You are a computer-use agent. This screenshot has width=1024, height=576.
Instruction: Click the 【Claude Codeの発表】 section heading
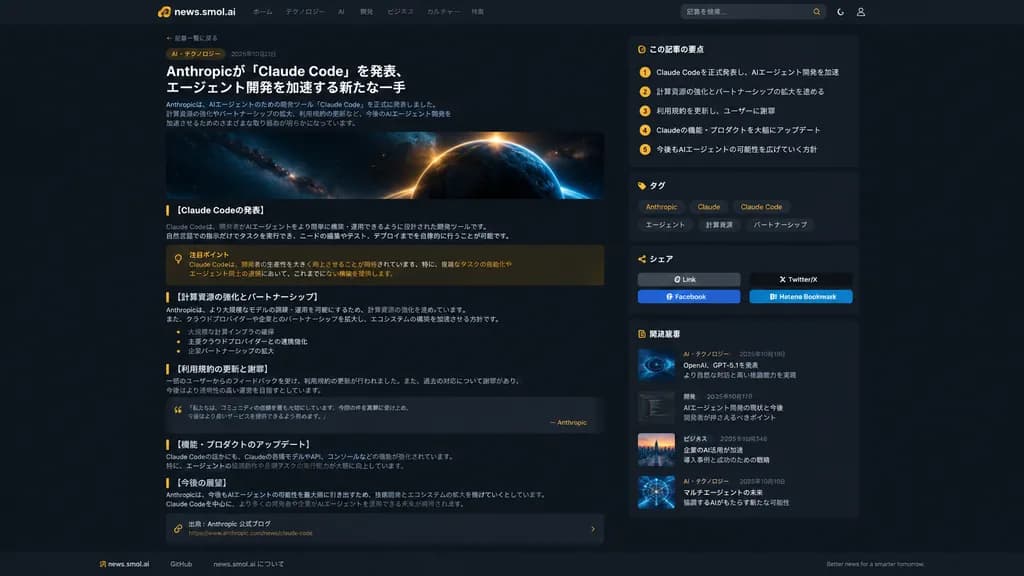point(220,210)
